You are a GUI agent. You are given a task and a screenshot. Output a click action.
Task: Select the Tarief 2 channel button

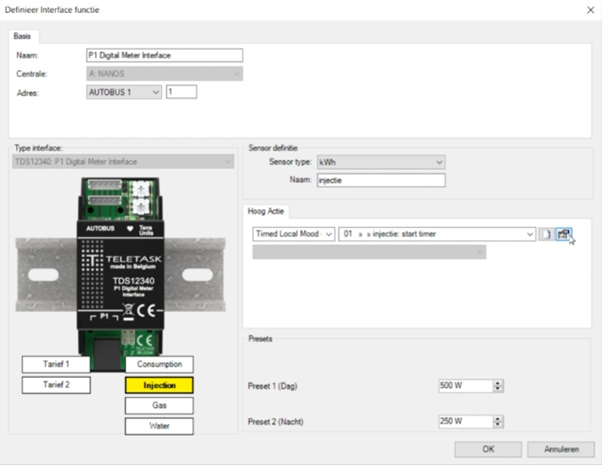pos(56,385)
